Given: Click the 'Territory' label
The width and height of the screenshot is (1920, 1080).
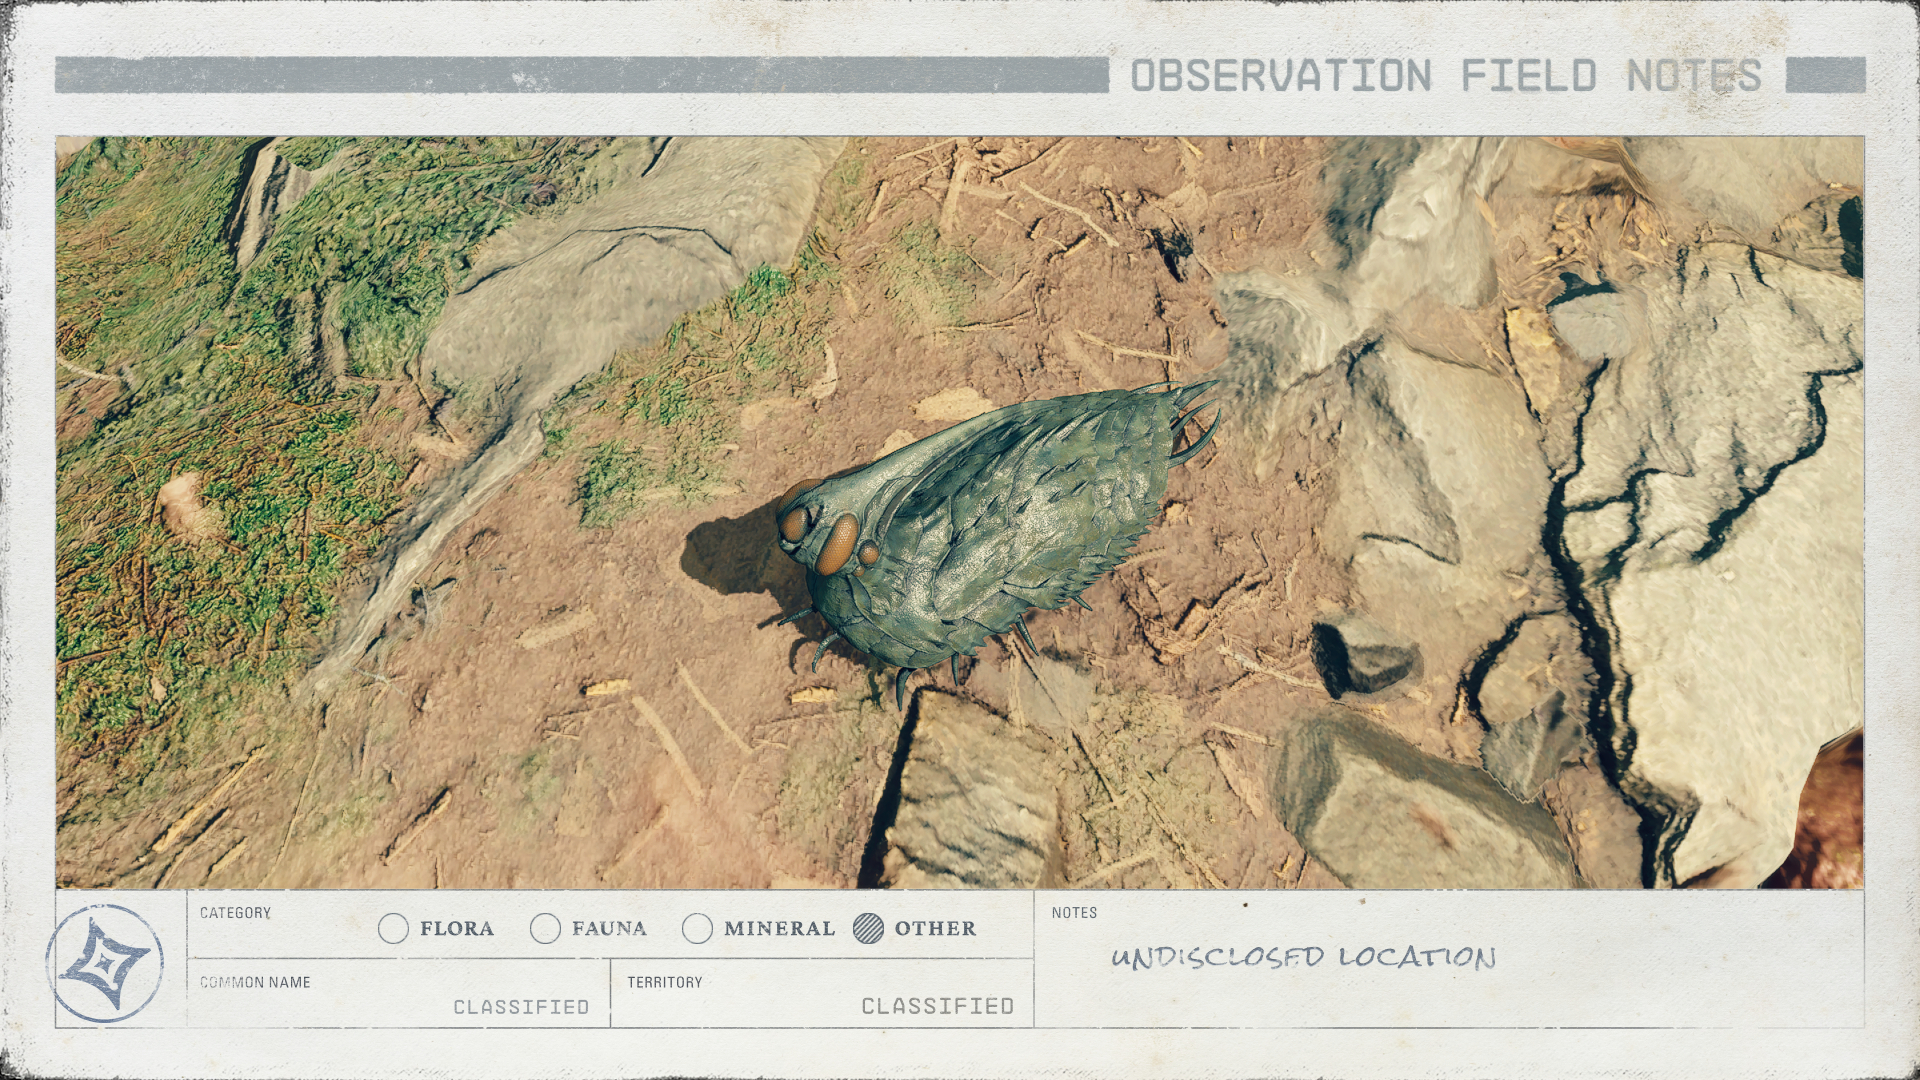Looking at the screenshot, I should point(665,982).
